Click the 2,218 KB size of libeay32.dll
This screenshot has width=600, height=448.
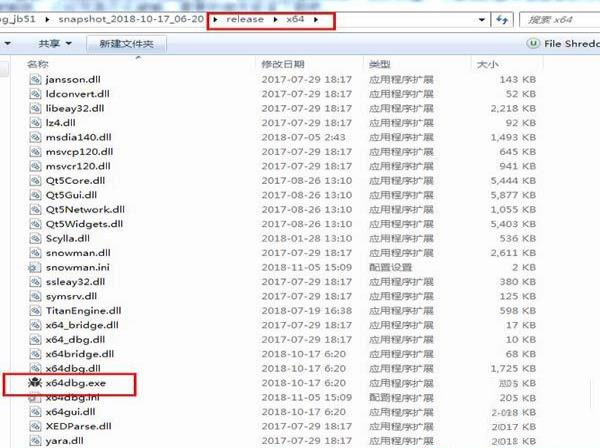[x=513, y=109]
